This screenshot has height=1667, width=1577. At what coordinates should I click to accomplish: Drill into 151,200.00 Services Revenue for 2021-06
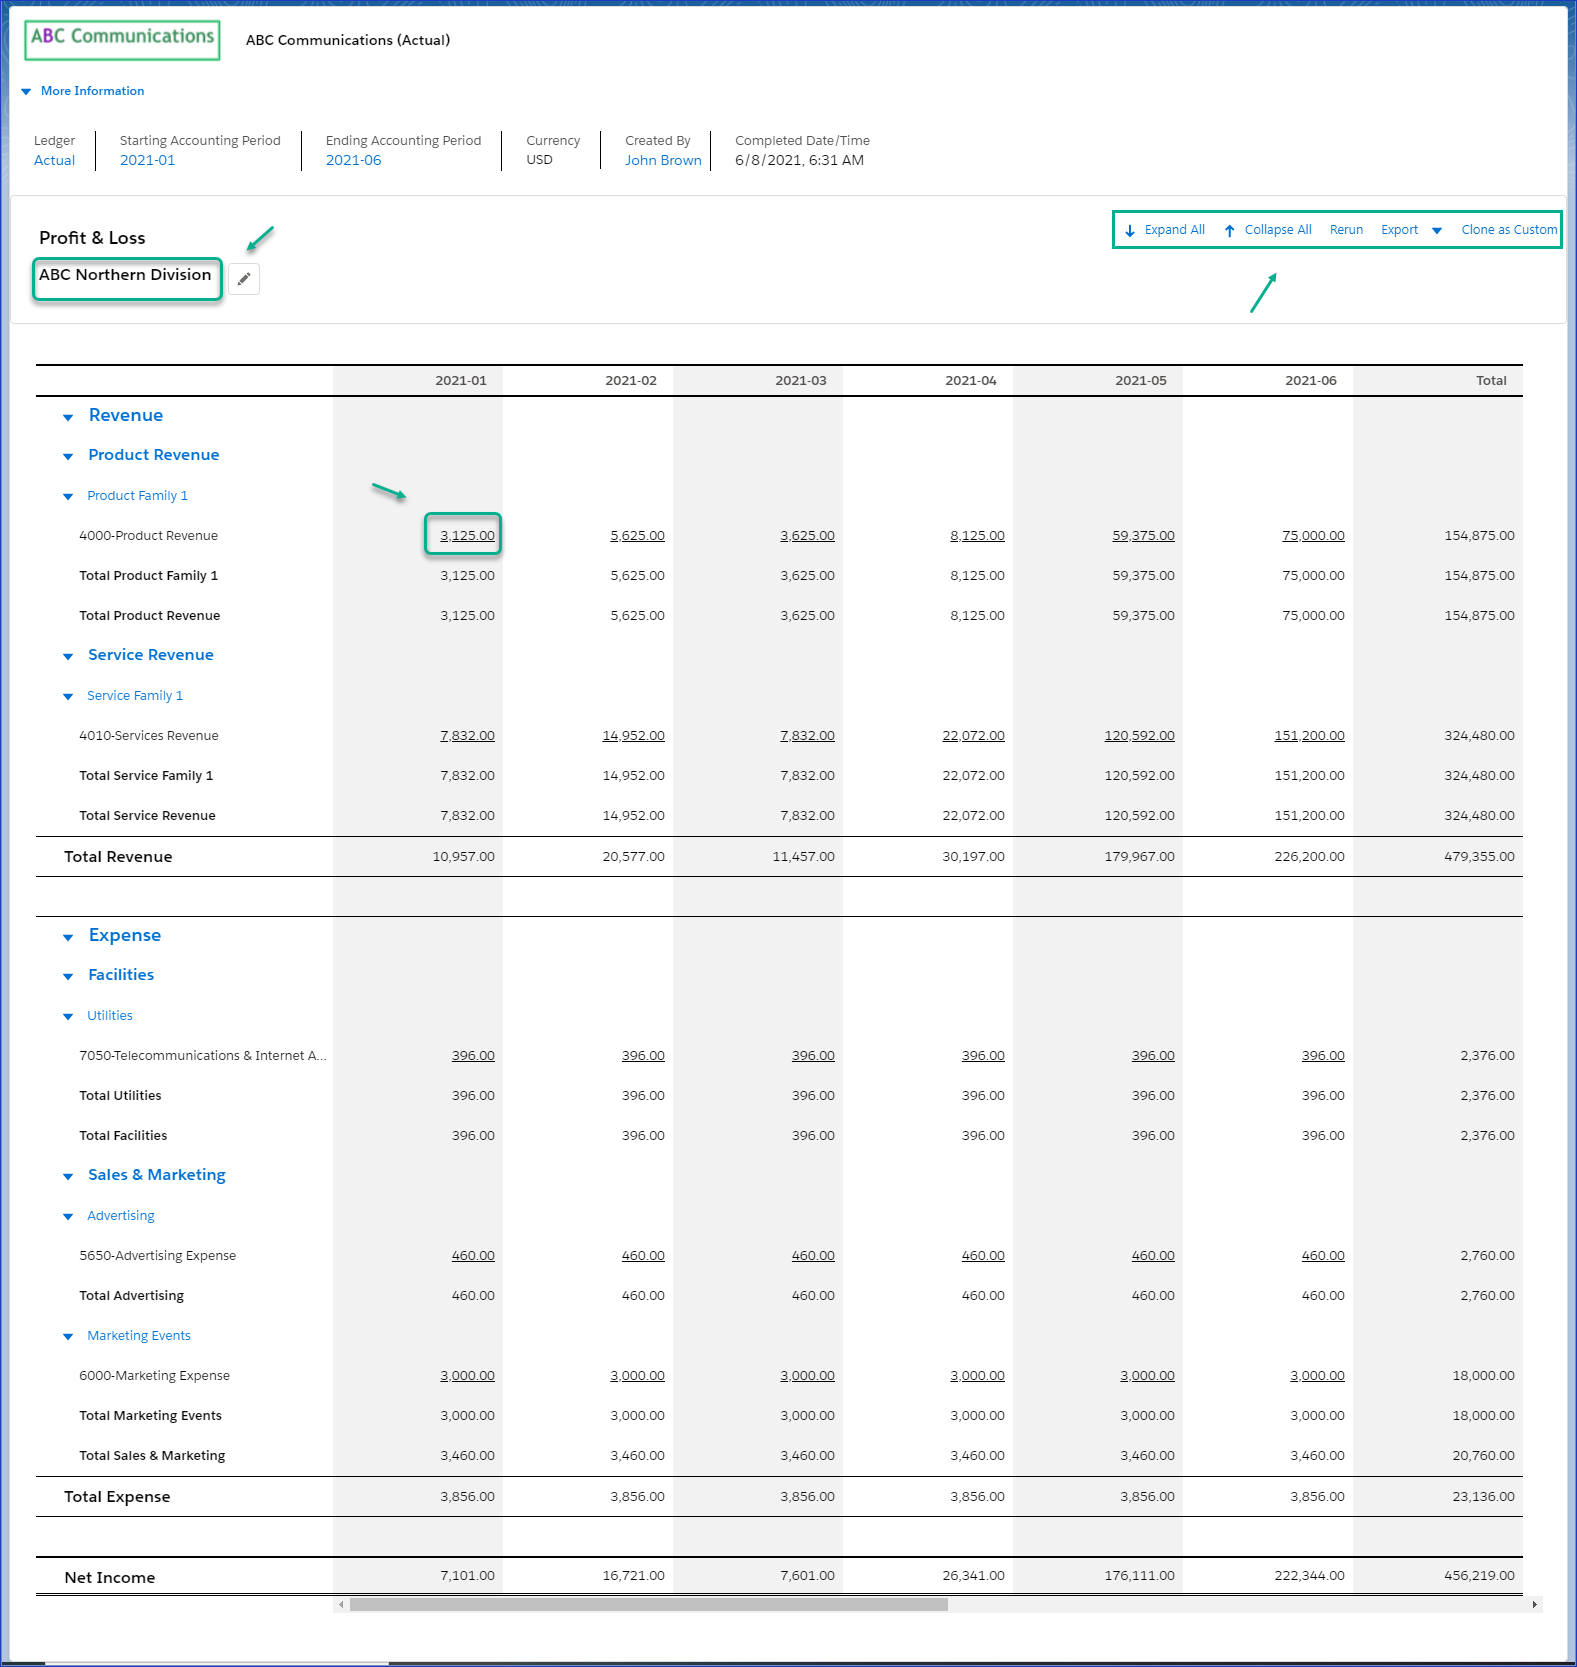(x=1309, y=736)
